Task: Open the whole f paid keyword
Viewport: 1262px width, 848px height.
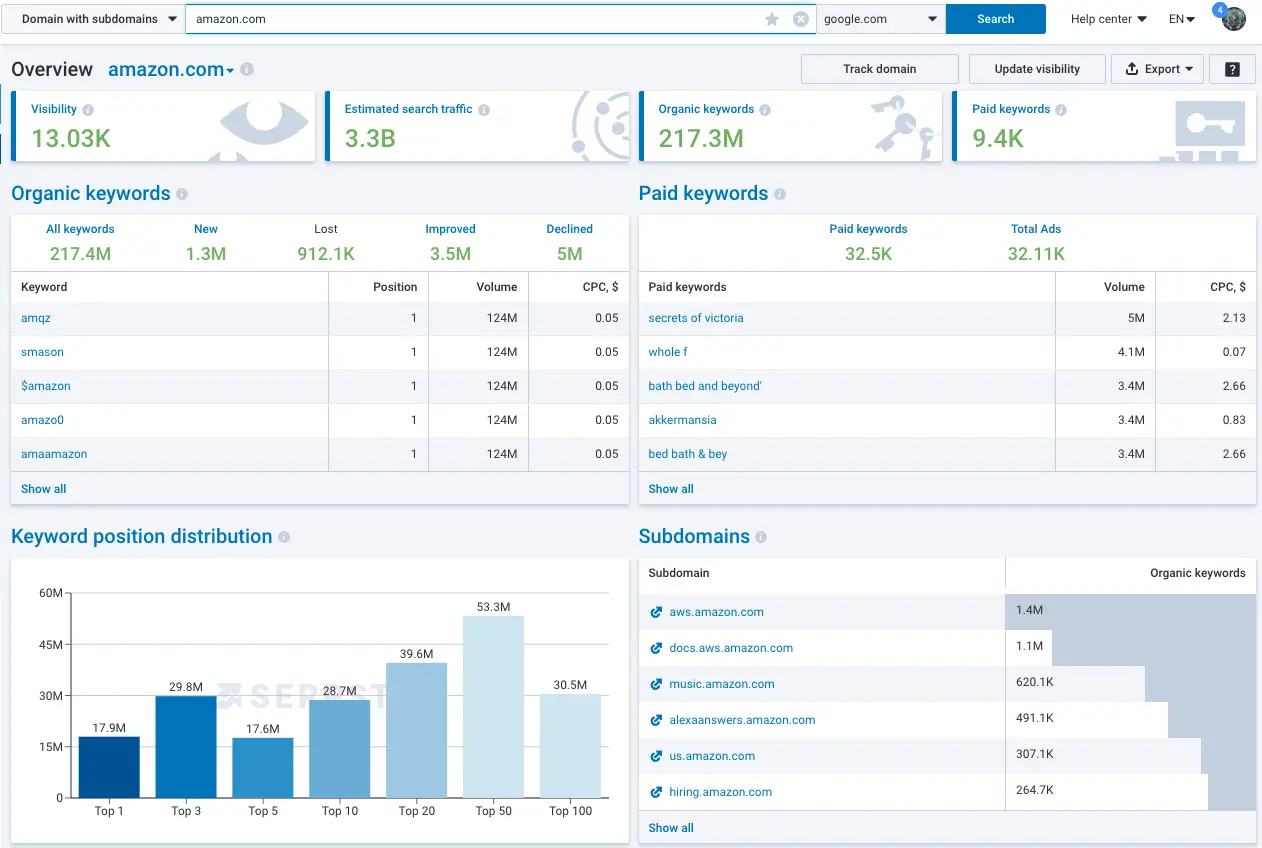Action: 668,352
